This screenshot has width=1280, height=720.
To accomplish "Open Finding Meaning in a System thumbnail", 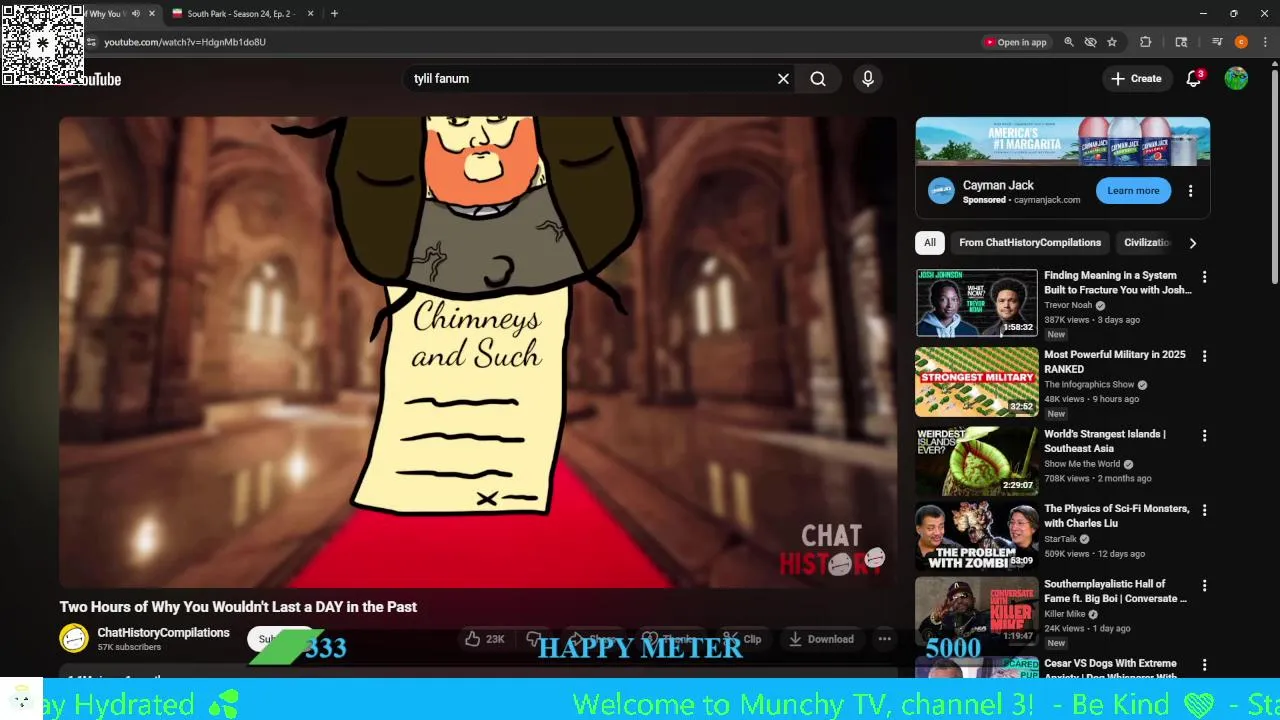I will (976, 303).
